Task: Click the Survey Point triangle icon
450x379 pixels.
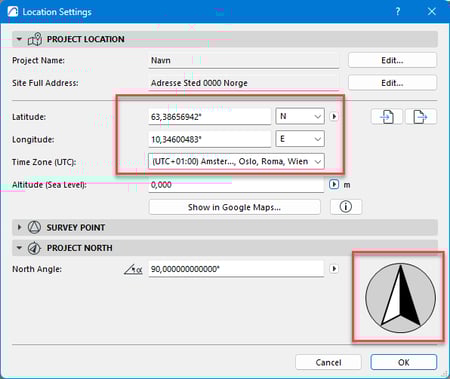Action: click(34, 227)
